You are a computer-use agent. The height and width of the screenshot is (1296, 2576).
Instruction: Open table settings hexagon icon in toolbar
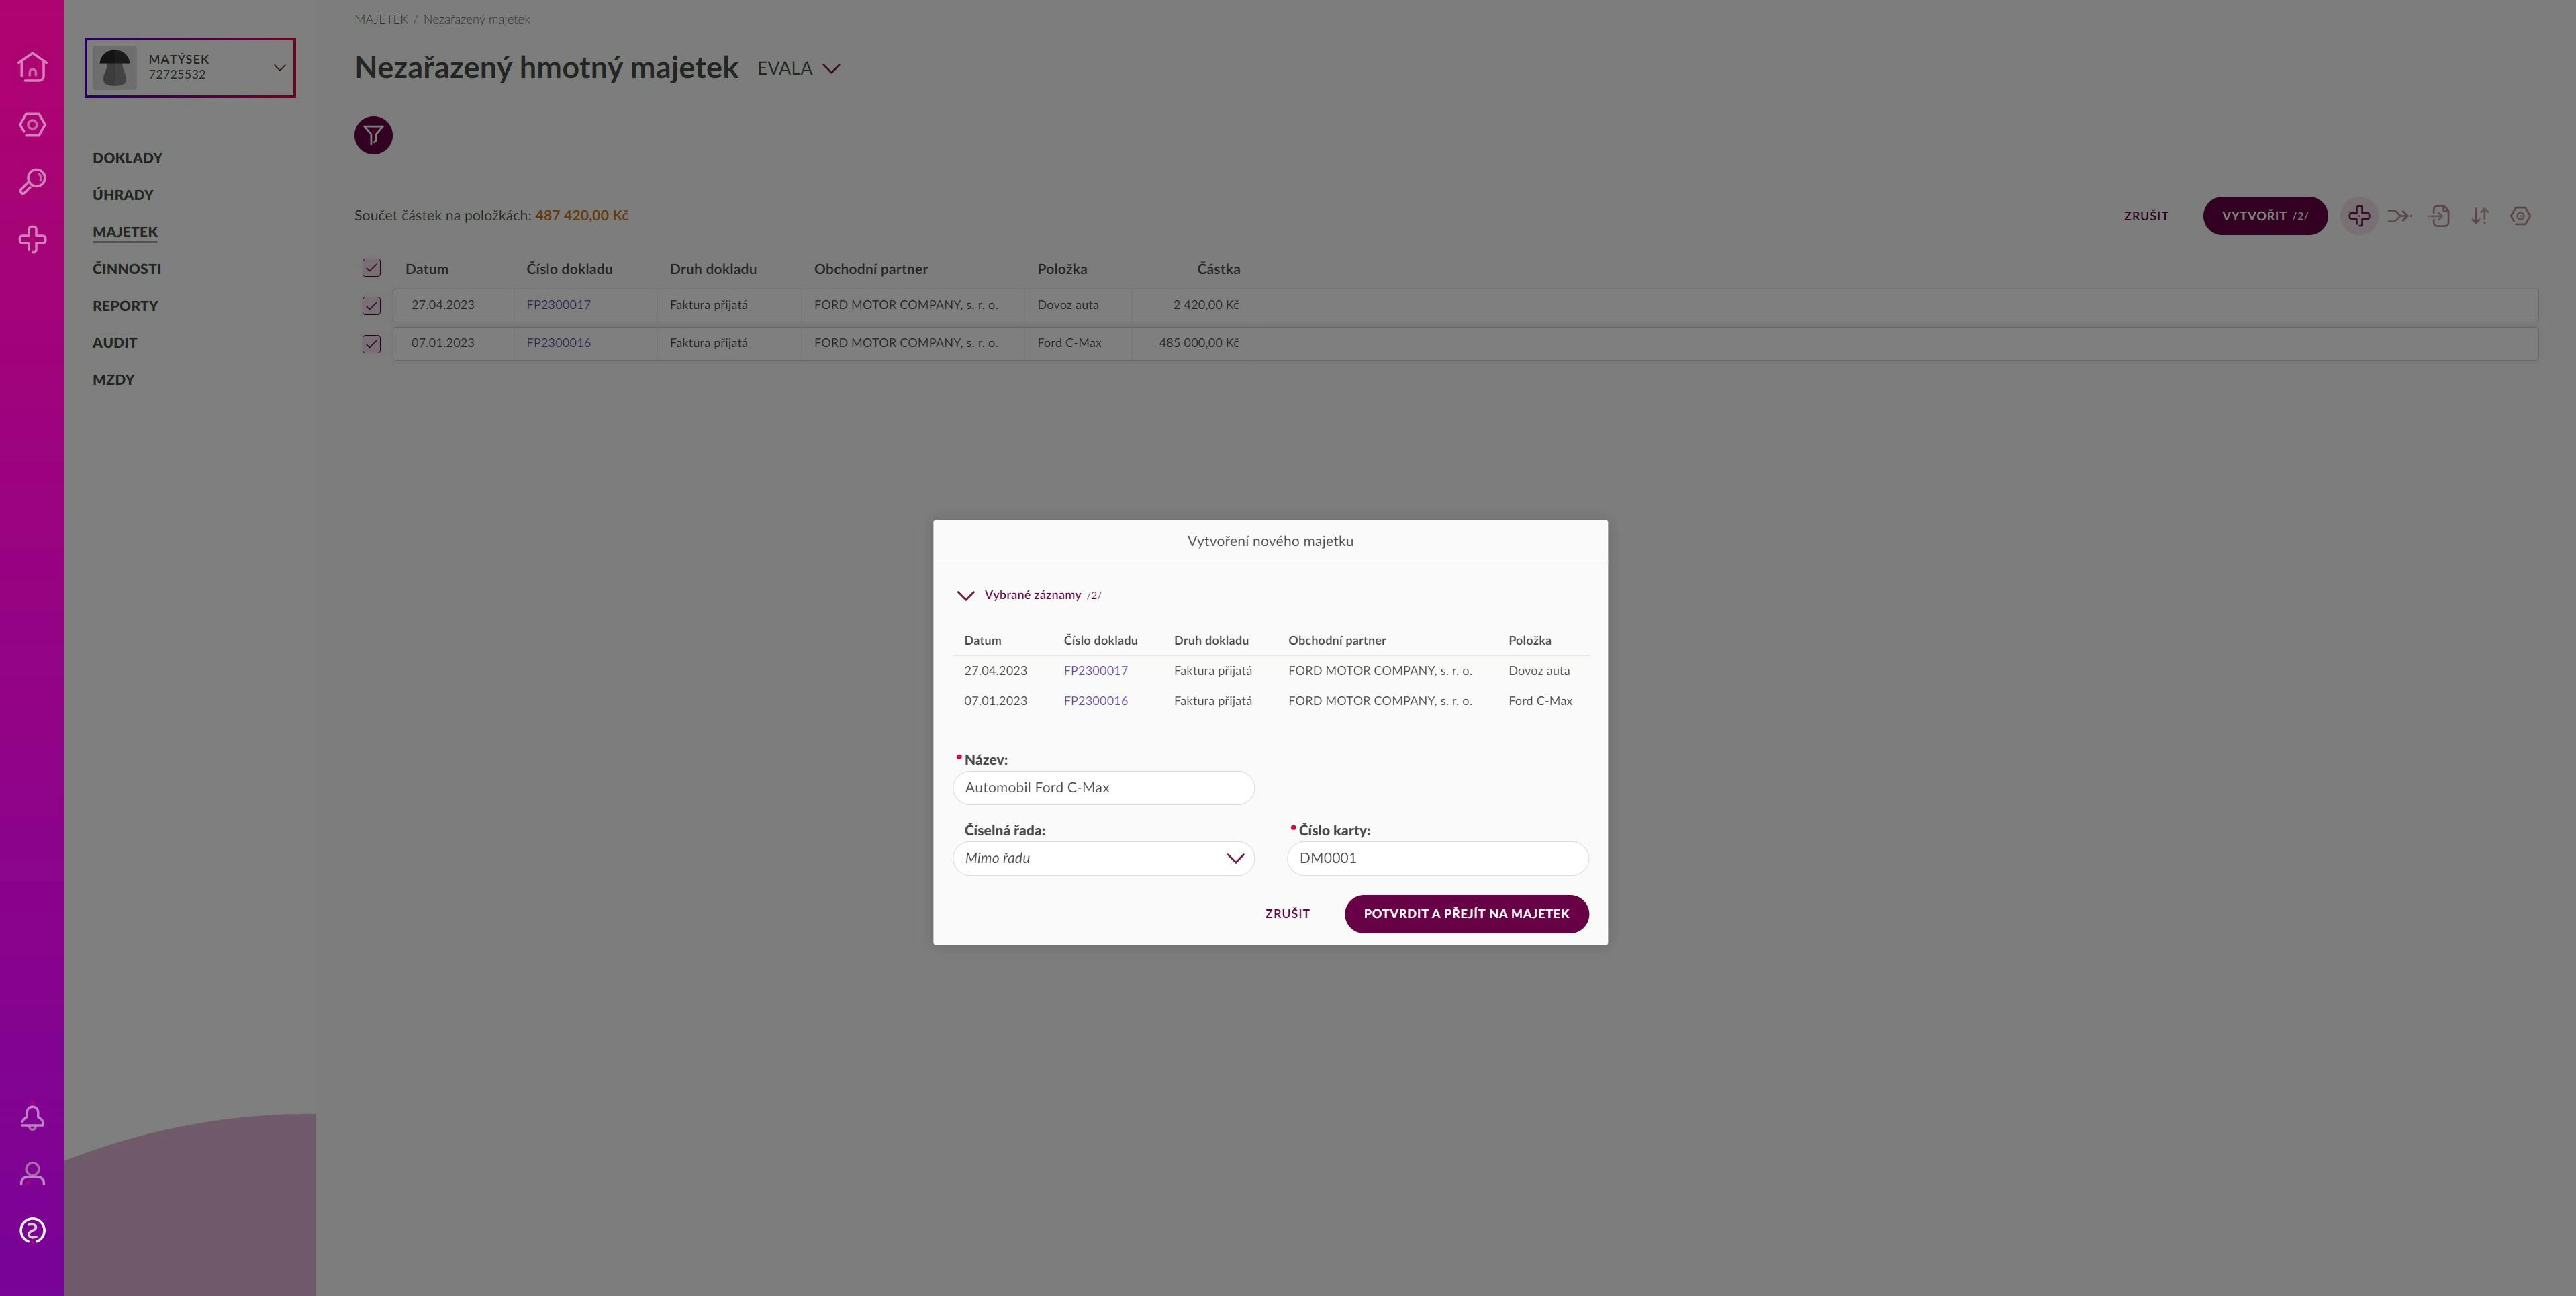pyautogui.click(x=2520, y=216)
